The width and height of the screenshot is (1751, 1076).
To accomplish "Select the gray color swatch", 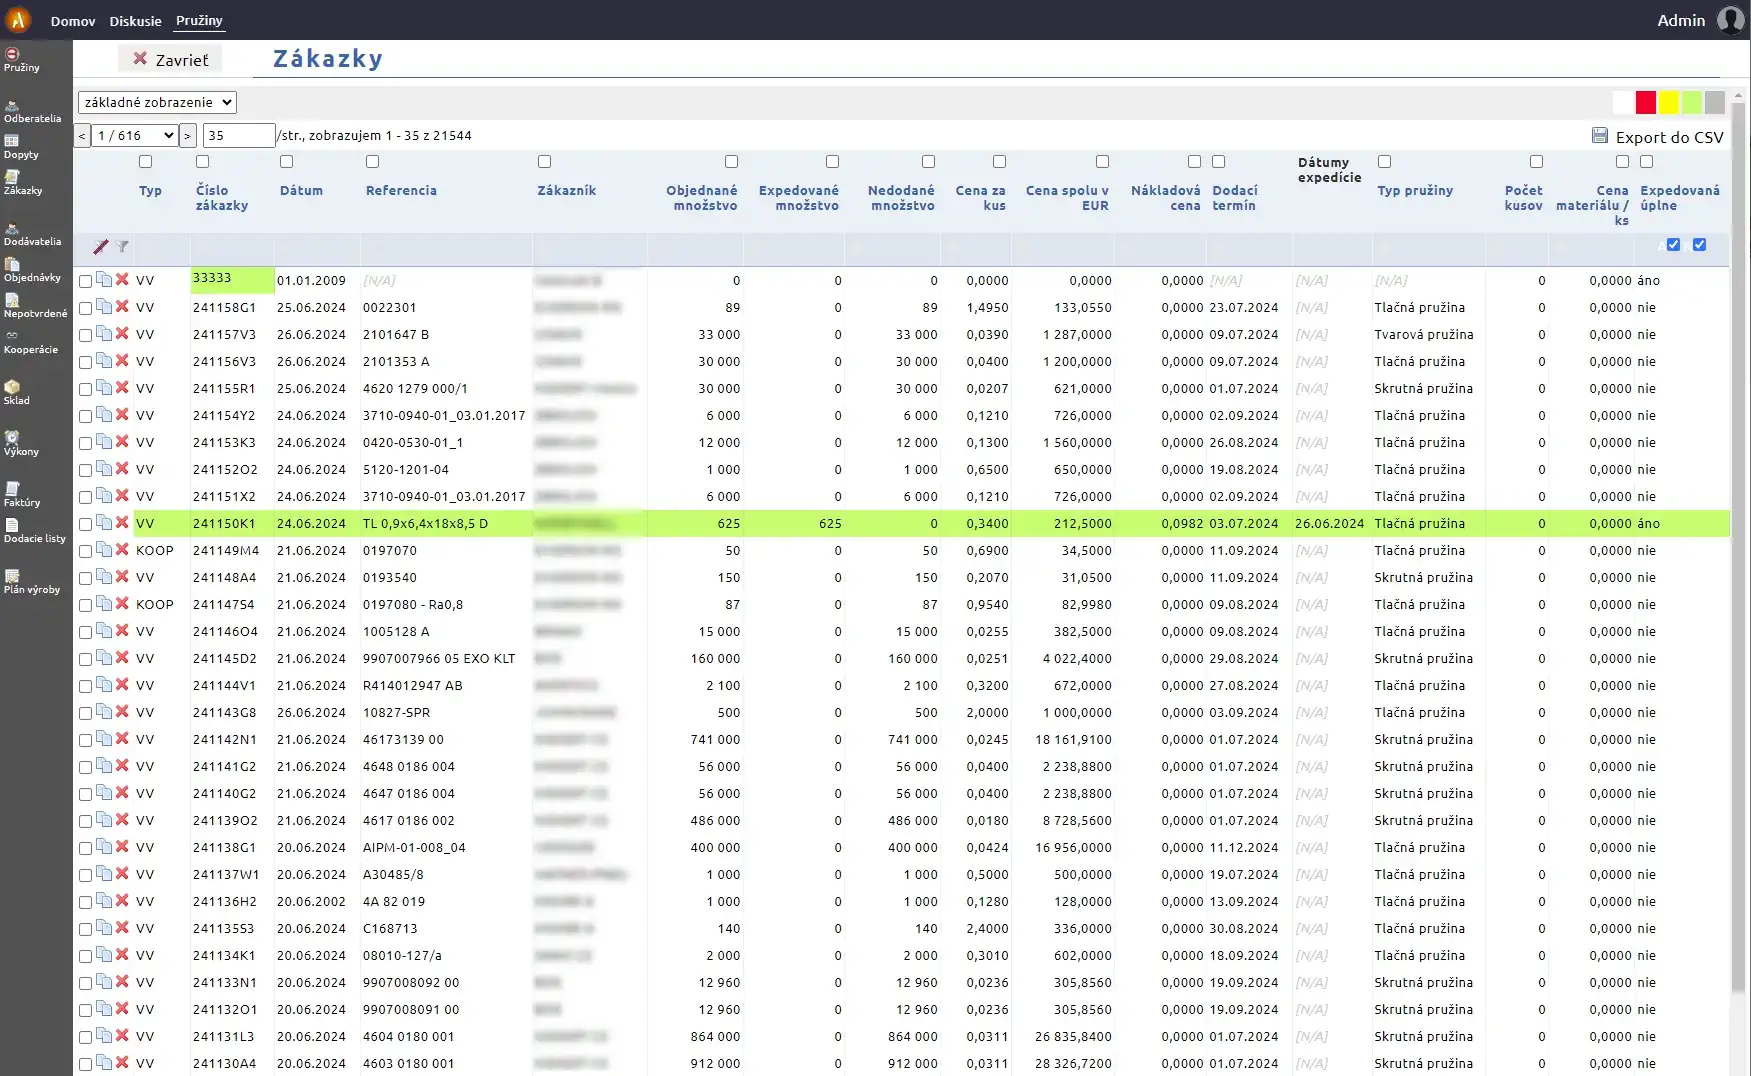I will [x=1714, y=102].
